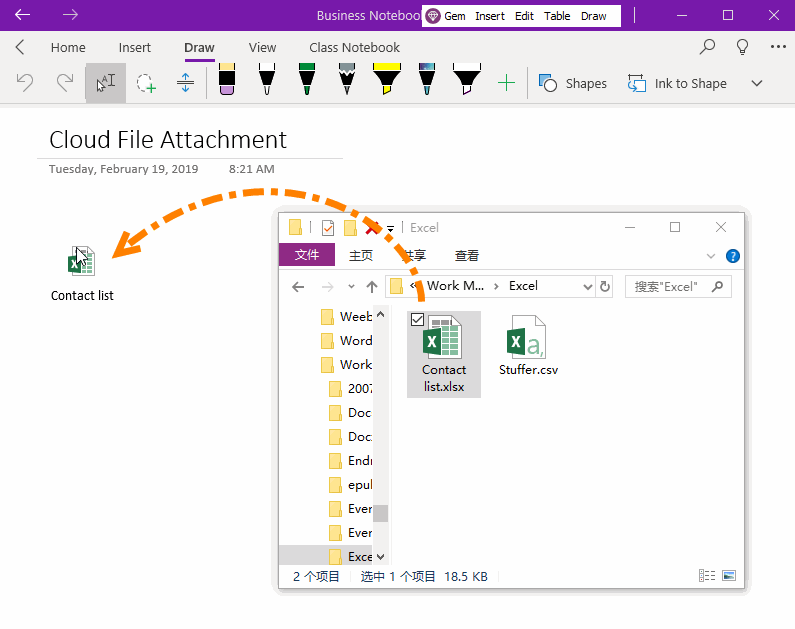Pick the gray pencil
The height and width of the screenshot is (629, 795).
347,79
